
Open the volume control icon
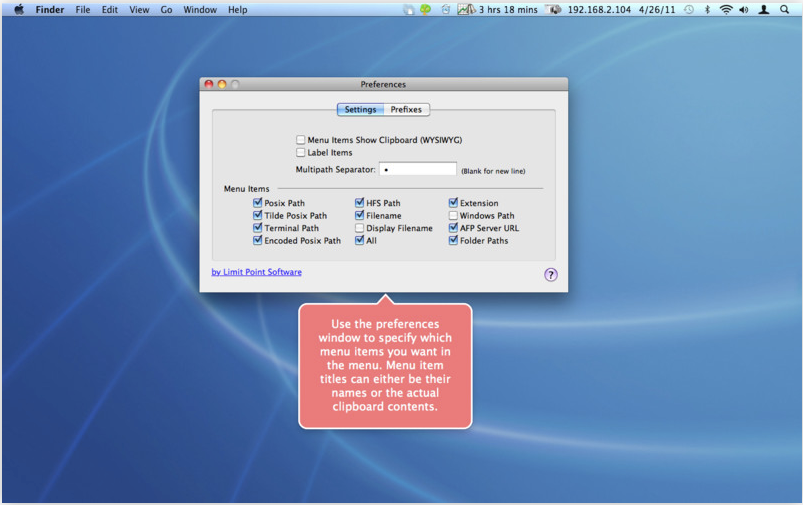(744, 10)
